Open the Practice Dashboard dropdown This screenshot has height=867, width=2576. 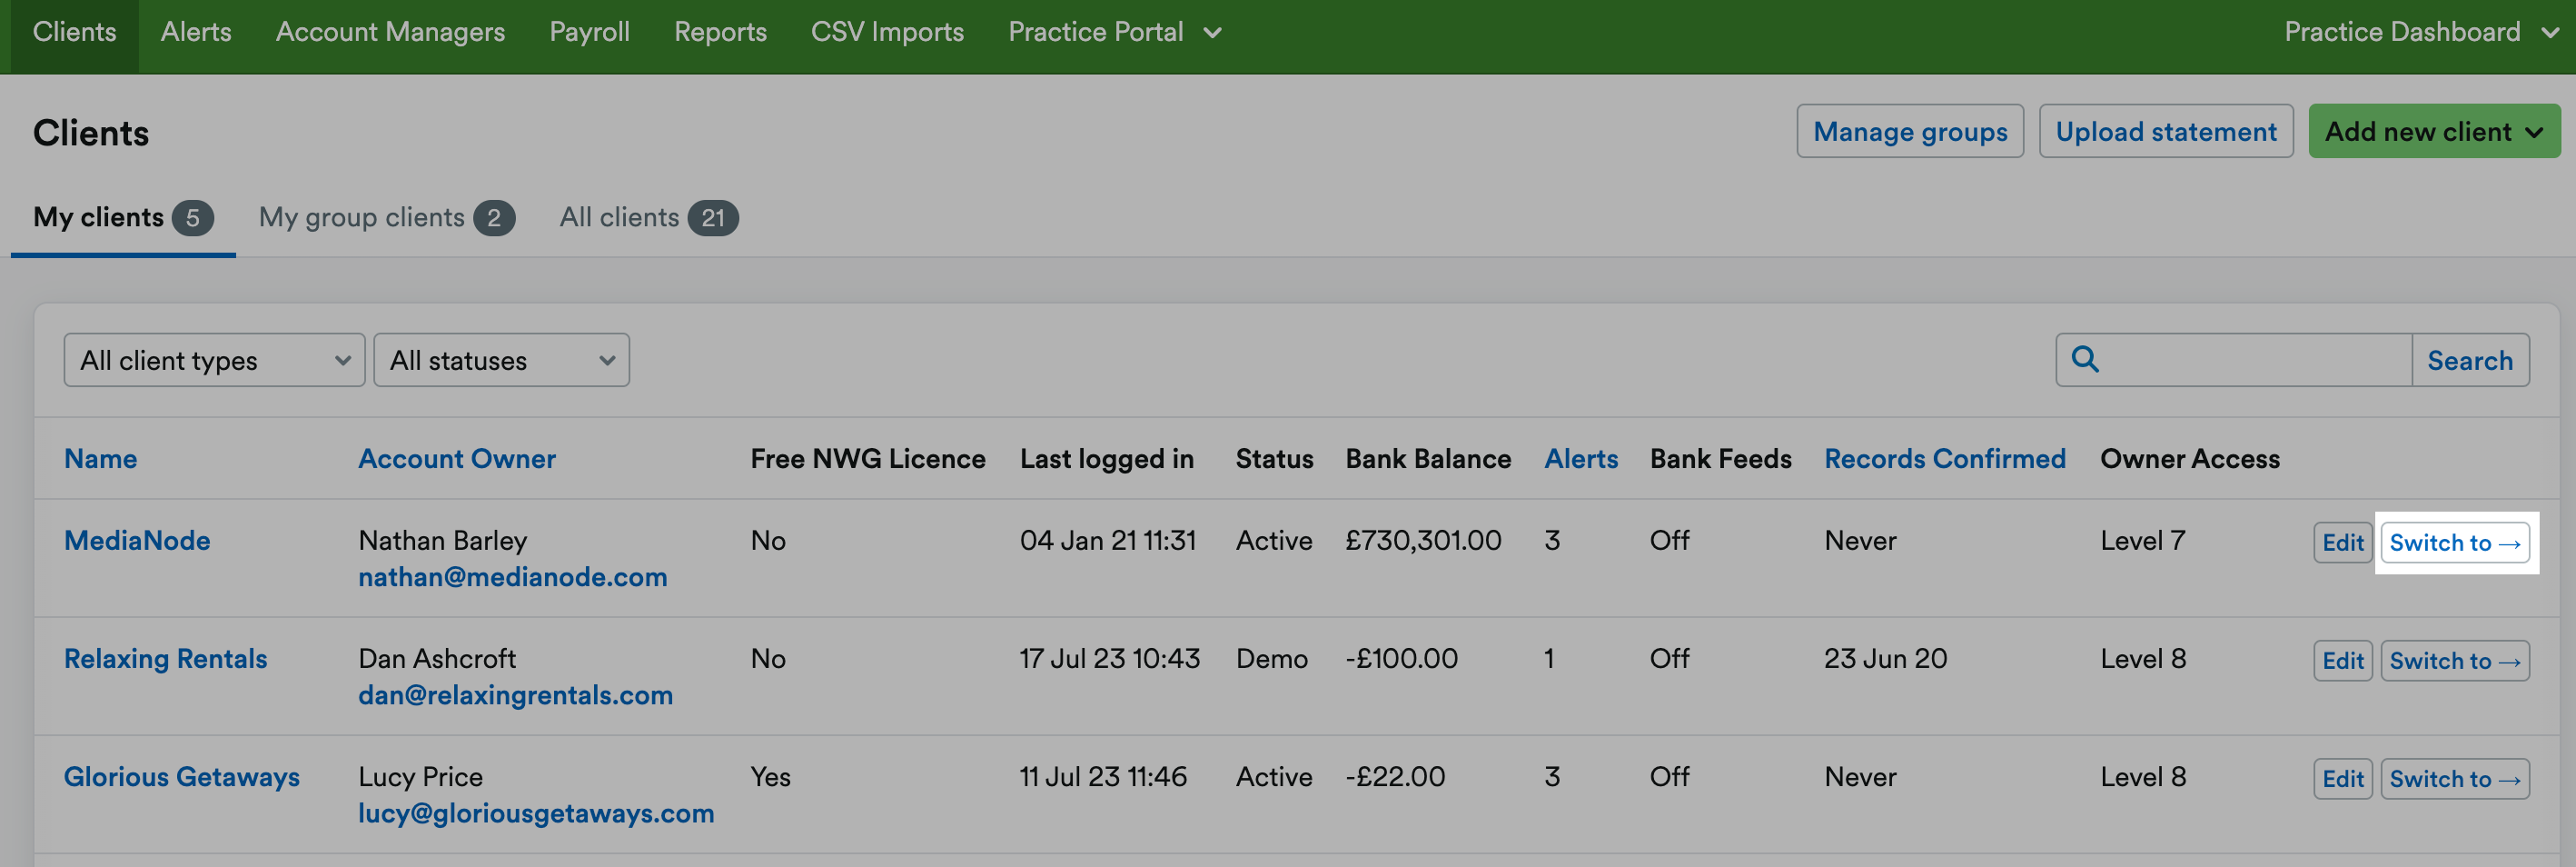click(2420, 31)
